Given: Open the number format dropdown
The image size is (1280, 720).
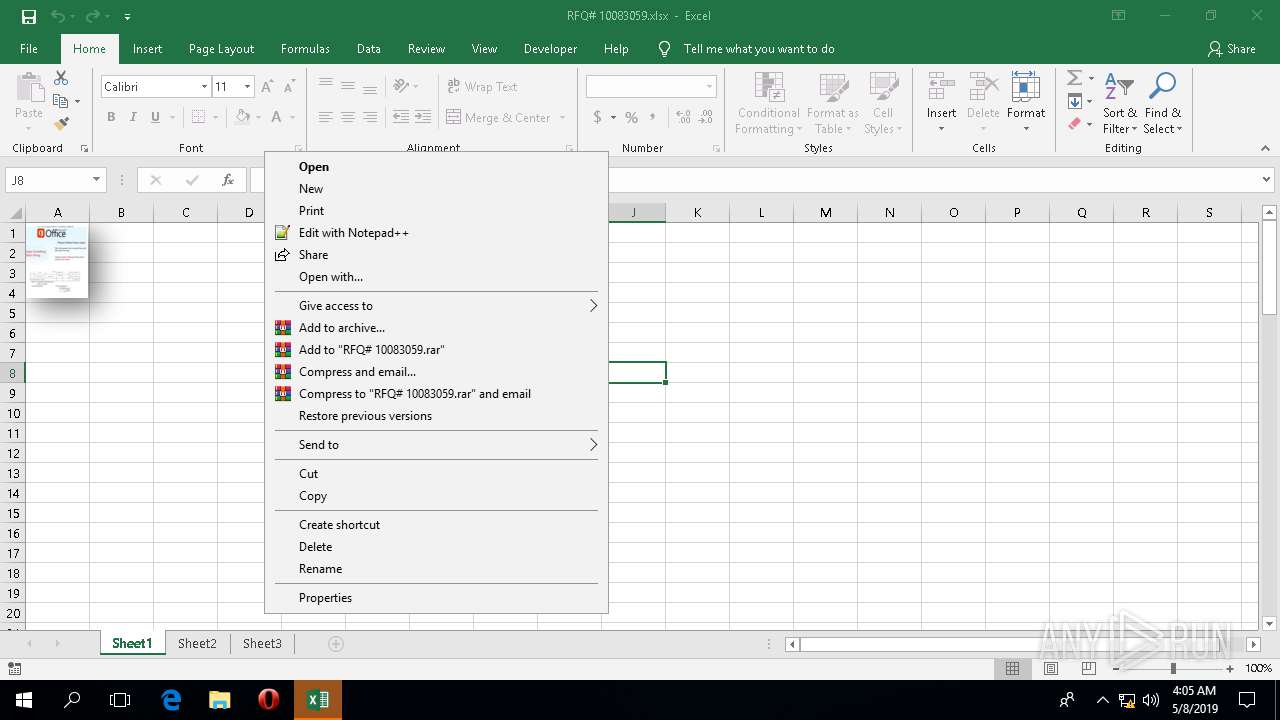Looking at the screenshot, I should tap(709, 87).
